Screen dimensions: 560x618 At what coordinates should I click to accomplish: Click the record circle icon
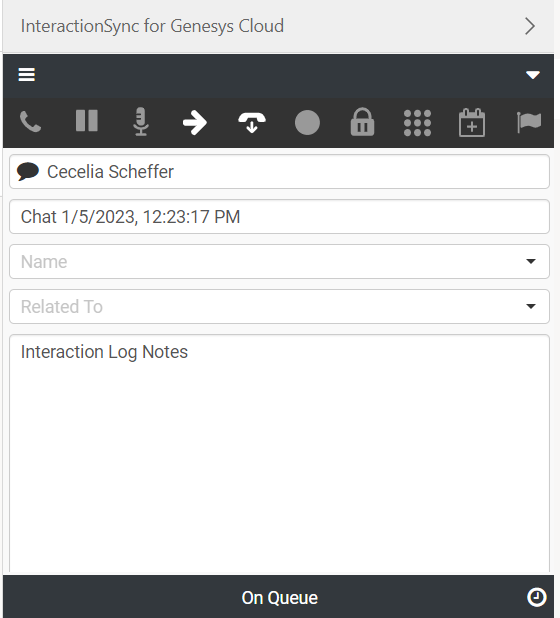click(x=307, y=123)
